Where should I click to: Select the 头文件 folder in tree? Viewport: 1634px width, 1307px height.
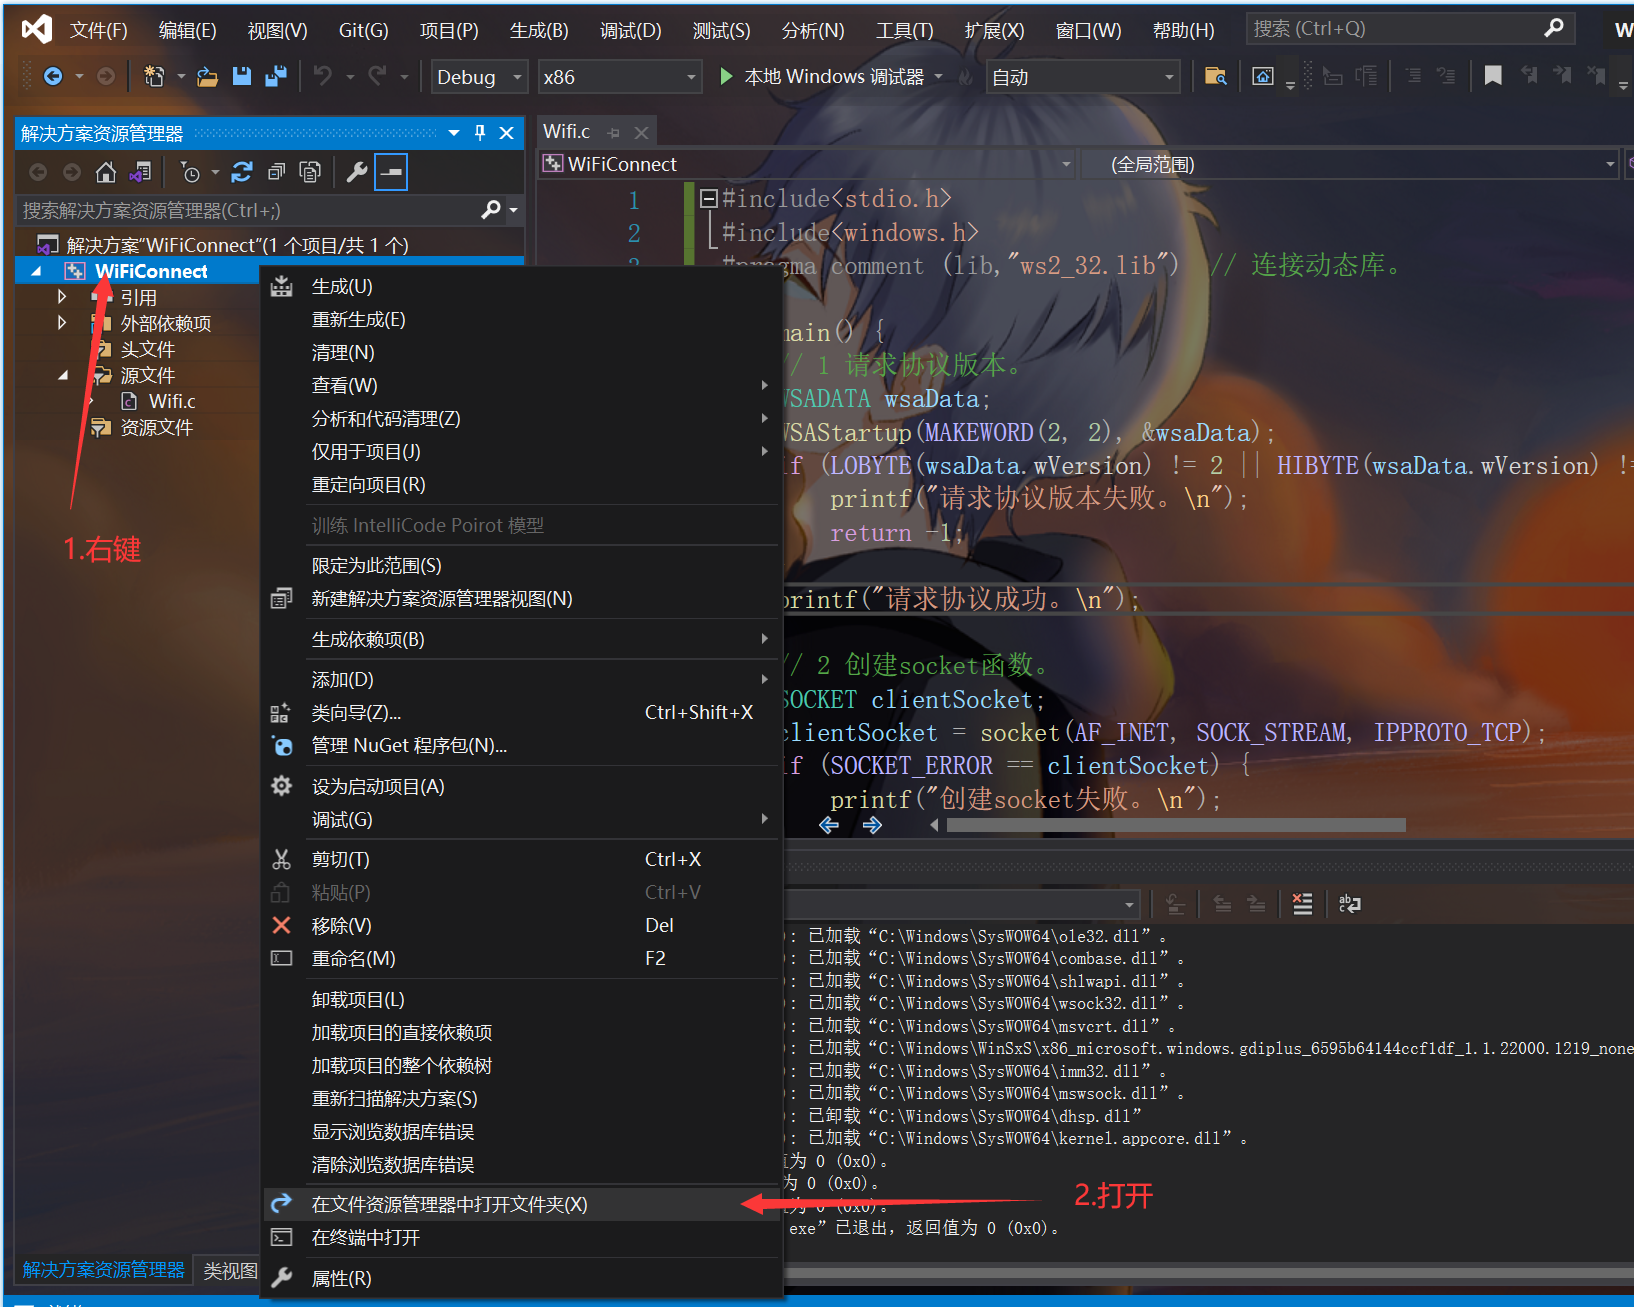(x=147, y=349)
